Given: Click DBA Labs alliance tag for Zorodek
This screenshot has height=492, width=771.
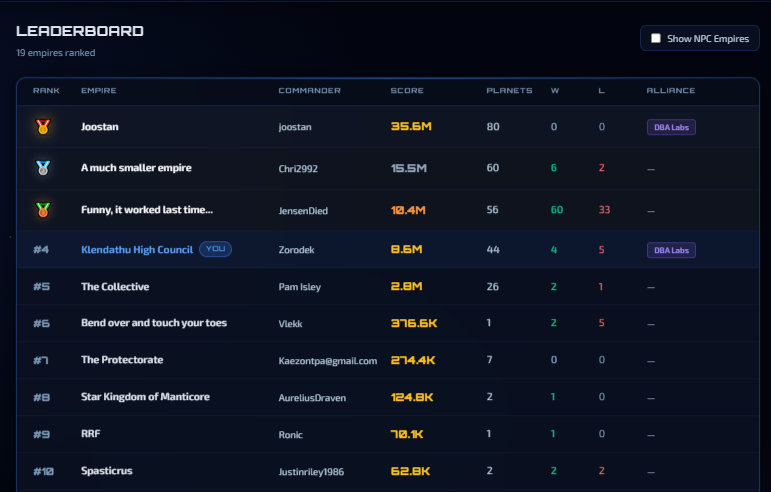Looking at the screenshot, I should click(671, 250).
